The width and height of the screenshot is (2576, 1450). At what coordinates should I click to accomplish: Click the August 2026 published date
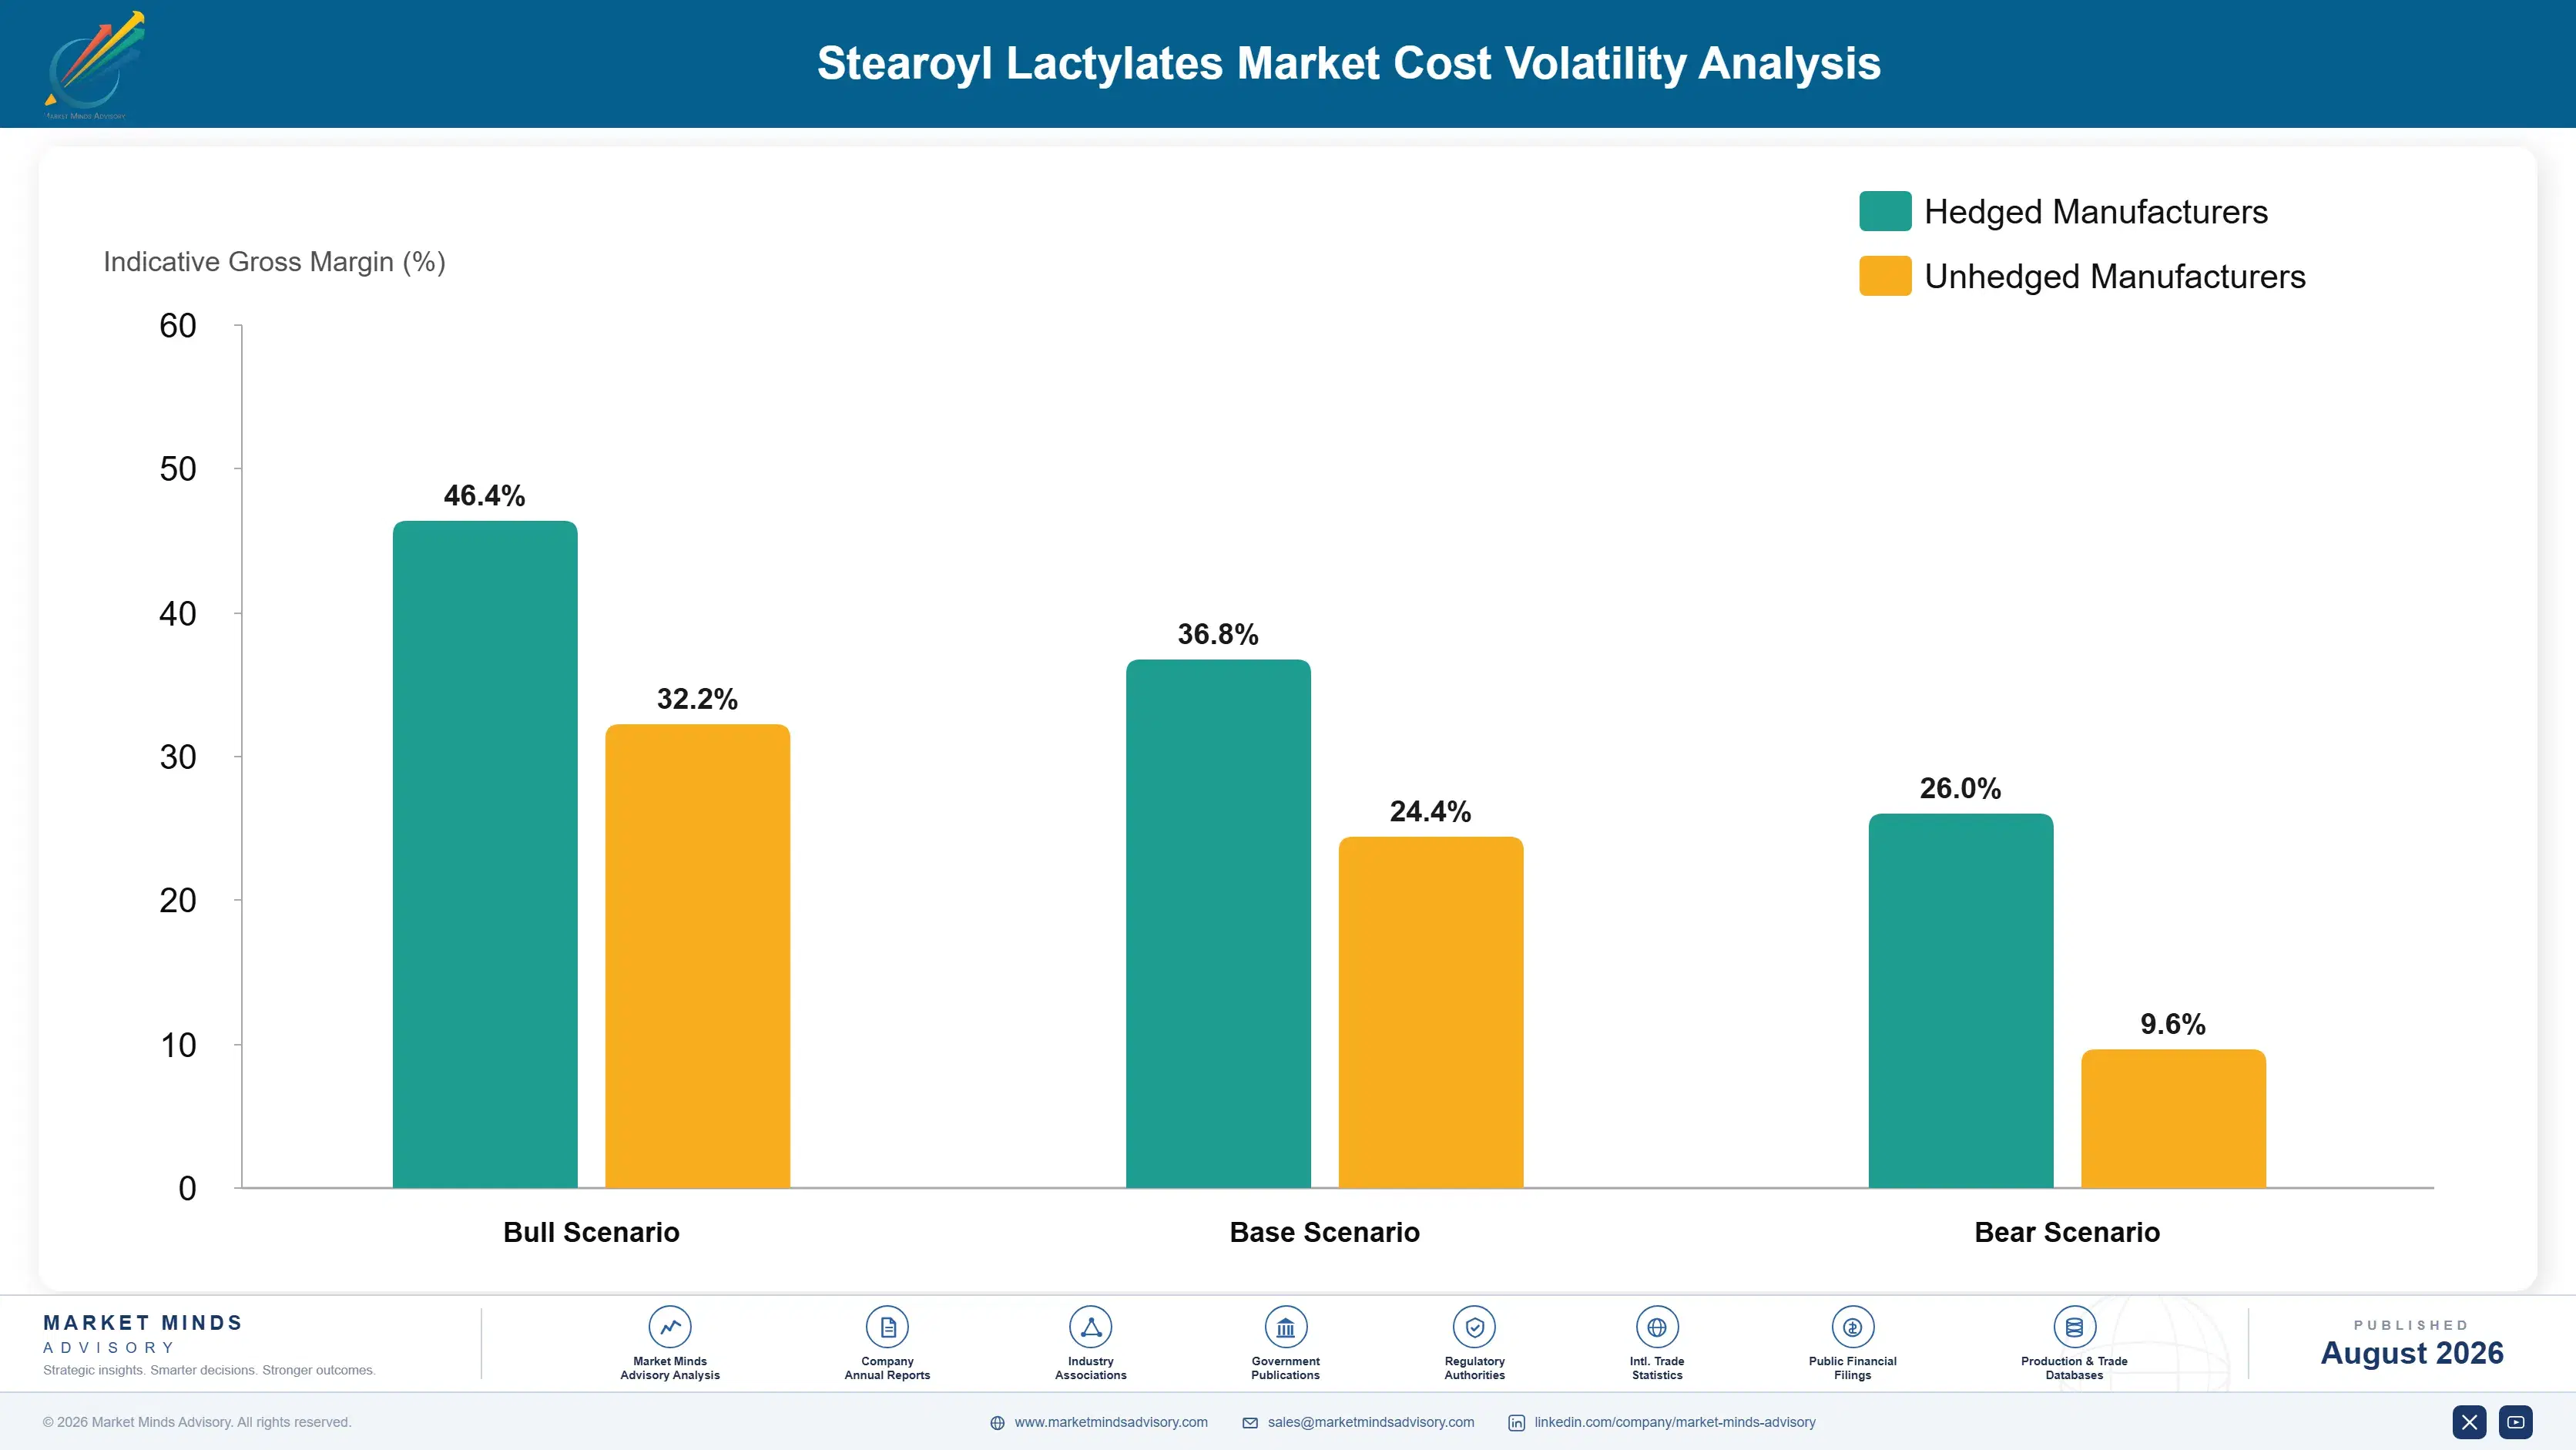2412,1353
